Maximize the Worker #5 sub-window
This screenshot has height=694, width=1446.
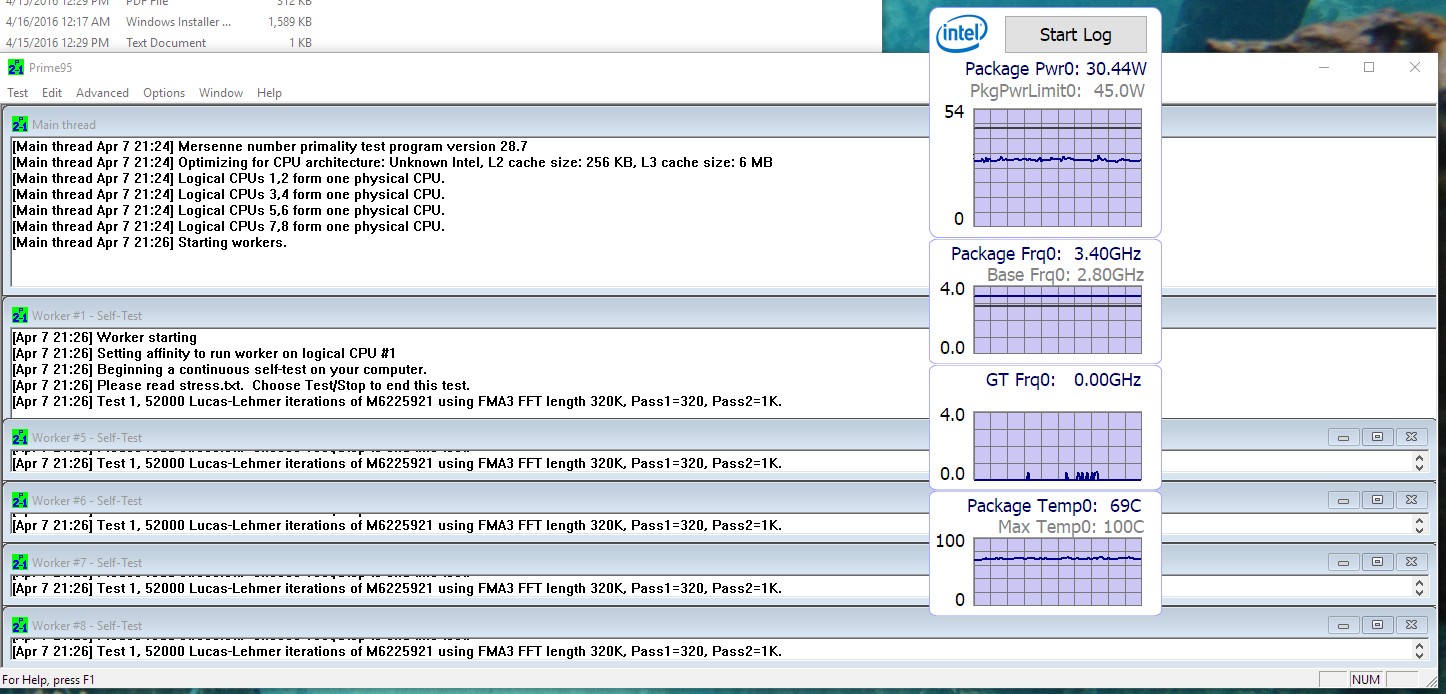pyautogui.click(x=1377, y=437)
